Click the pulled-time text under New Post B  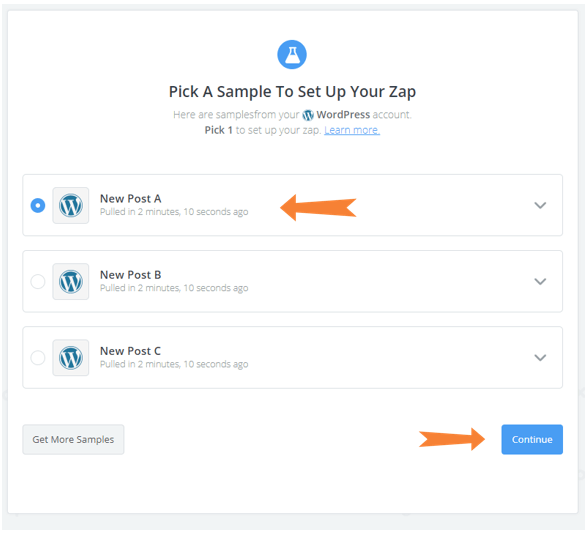point(174,288)
